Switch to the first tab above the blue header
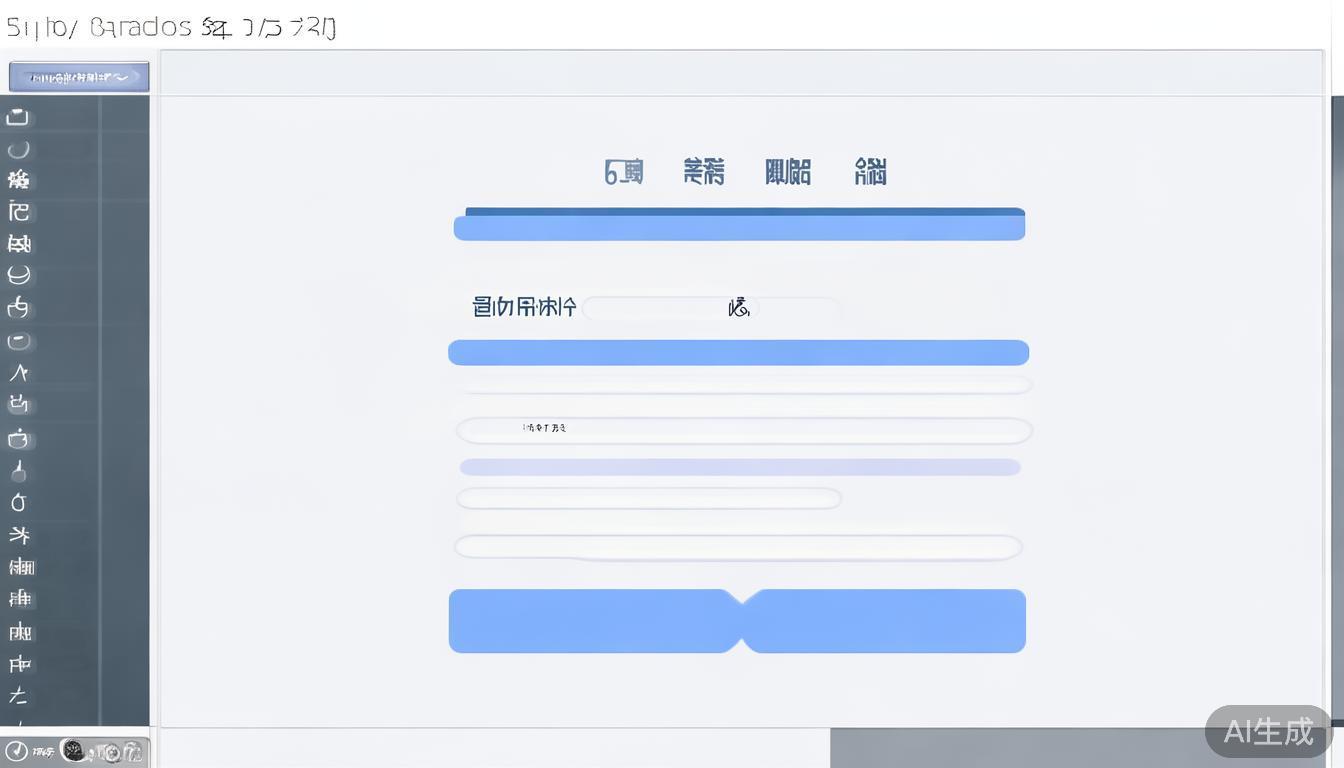This screenshot has width=1344, height=768. coord(622,172)
